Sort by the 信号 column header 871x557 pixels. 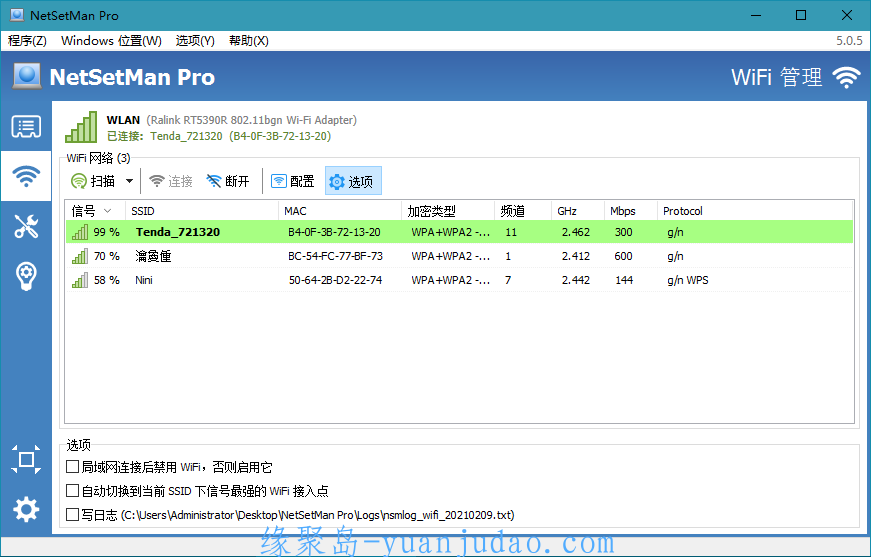coord(96,211)
